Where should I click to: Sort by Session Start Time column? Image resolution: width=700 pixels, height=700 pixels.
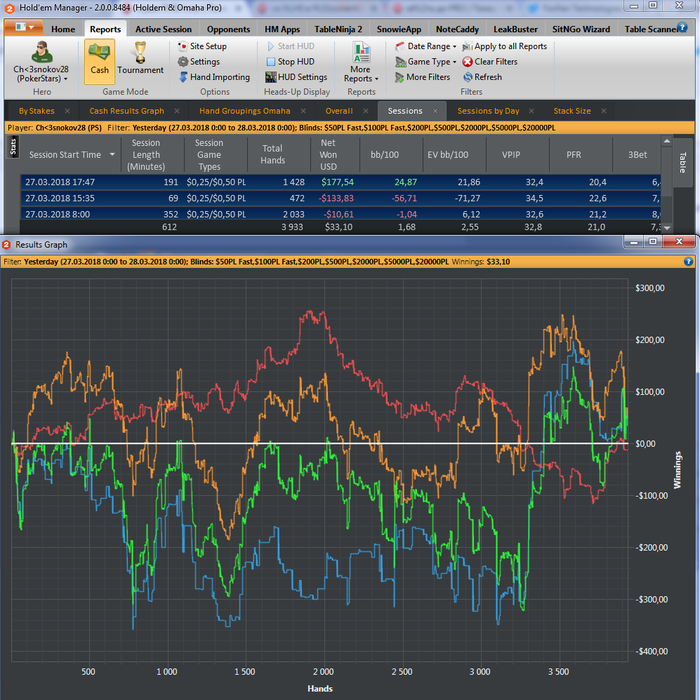pyautogui.click(x=65, y=154)
